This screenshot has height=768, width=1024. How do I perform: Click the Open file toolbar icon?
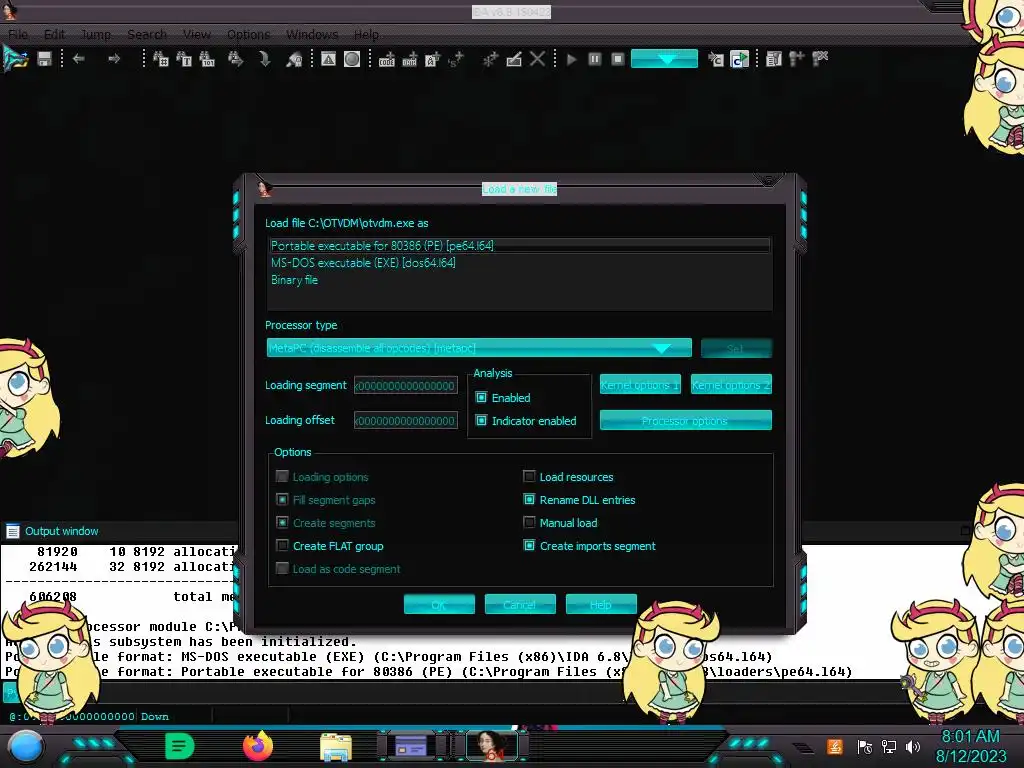15,59
